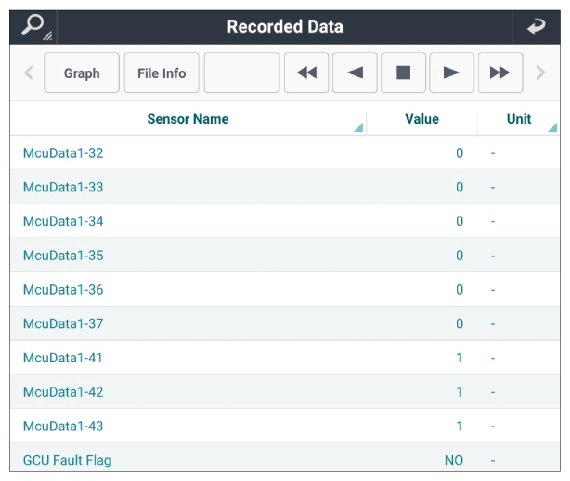The height and width of the screenshot is (481, 570).
Task: Play the recorded data forward
Action: pyautogui.click(x=451, y=73)
